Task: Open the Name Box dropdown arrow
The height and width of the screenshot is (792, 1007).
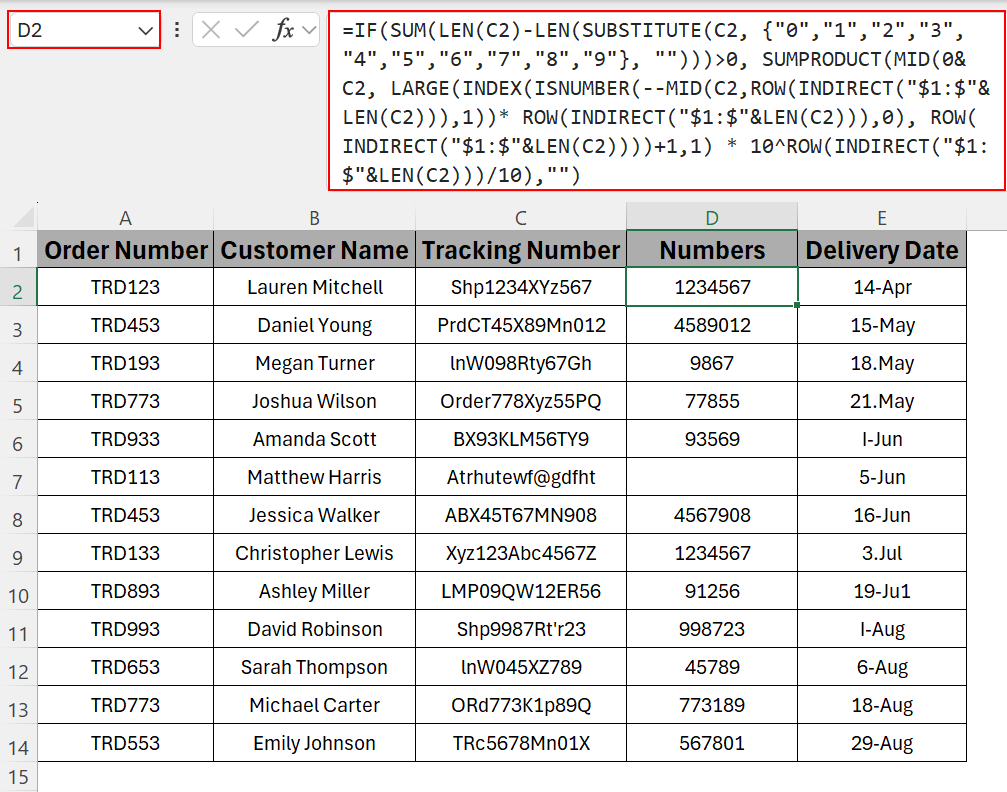Action: coord(143,30)
